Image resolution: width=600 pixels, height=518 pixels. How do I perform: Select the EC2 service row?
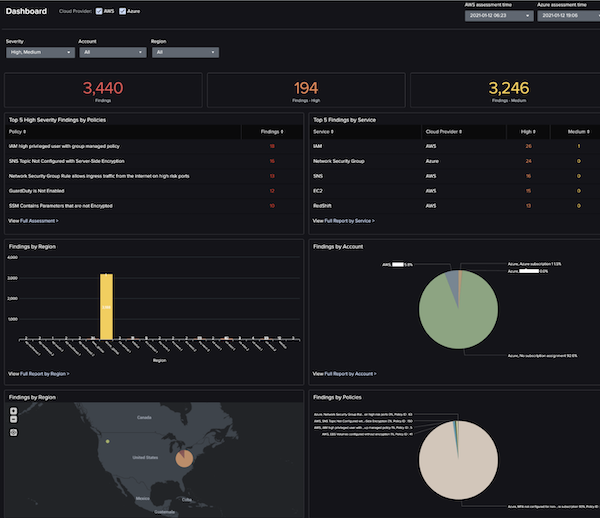point(455,191)
